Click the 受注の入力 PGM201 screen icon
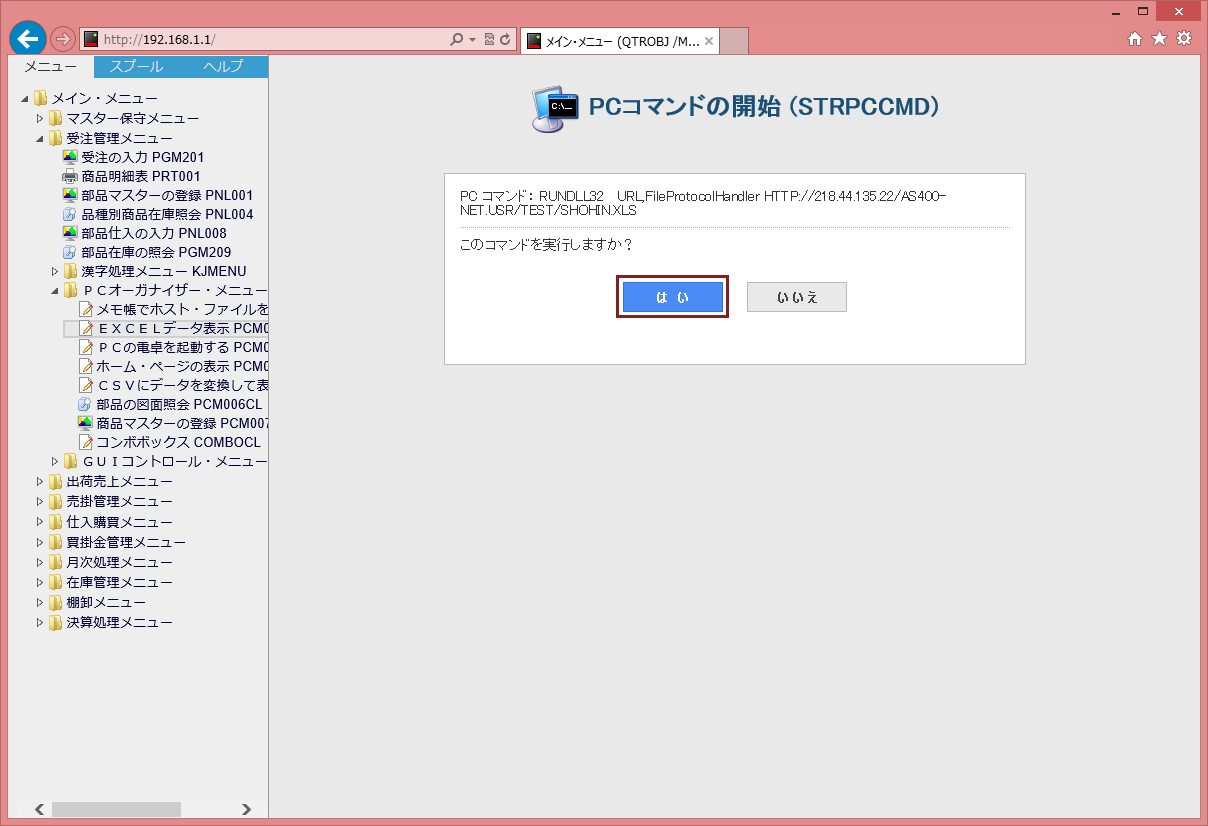The height and width of the screenshot is (826, 1208). click(70, 157)
